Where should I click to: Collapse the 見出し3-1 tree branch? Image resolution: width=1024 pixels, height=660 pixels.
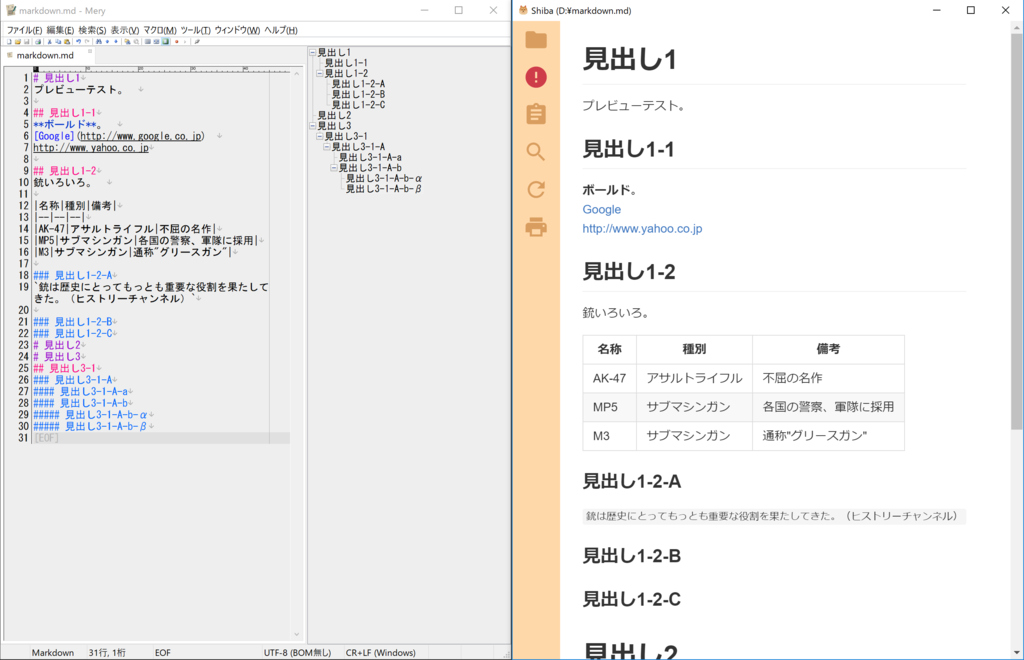pos(320,135)
